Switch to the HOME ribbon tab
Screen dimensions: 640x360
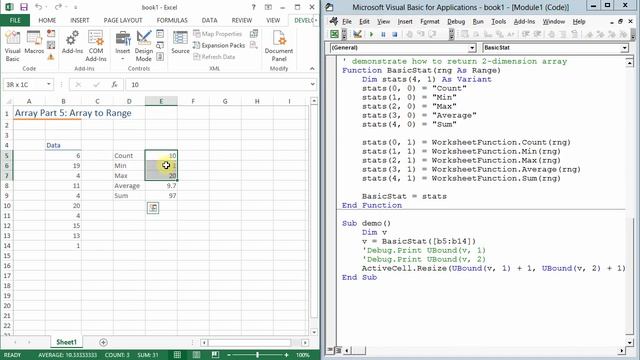[47, 20]
